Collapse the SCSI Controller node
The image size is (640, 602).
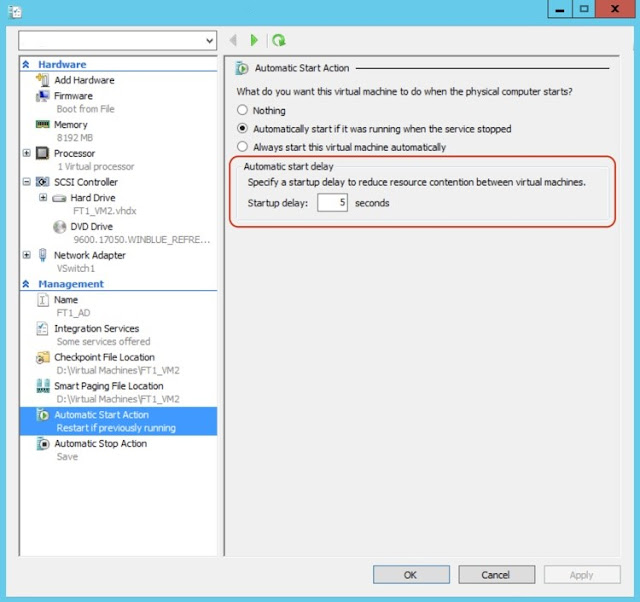[x=27, y=182]
